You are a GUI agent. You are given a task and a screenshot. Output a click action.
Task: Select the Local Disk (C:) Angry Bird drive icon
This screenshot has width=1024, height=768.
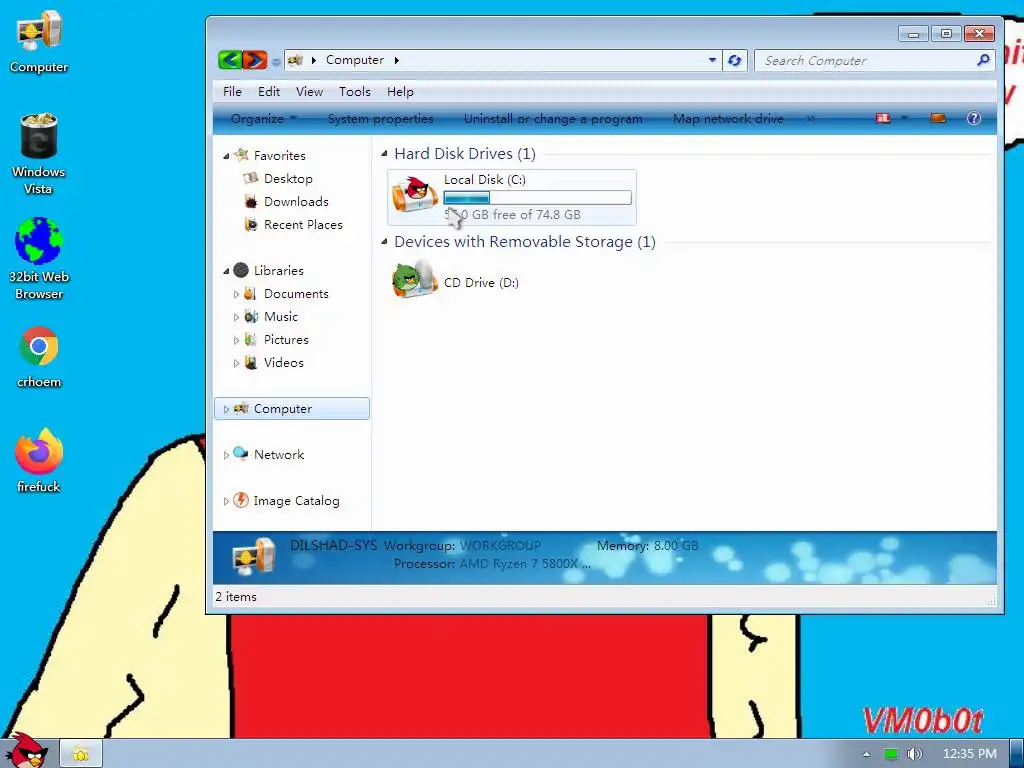click(x=415, y=194)
